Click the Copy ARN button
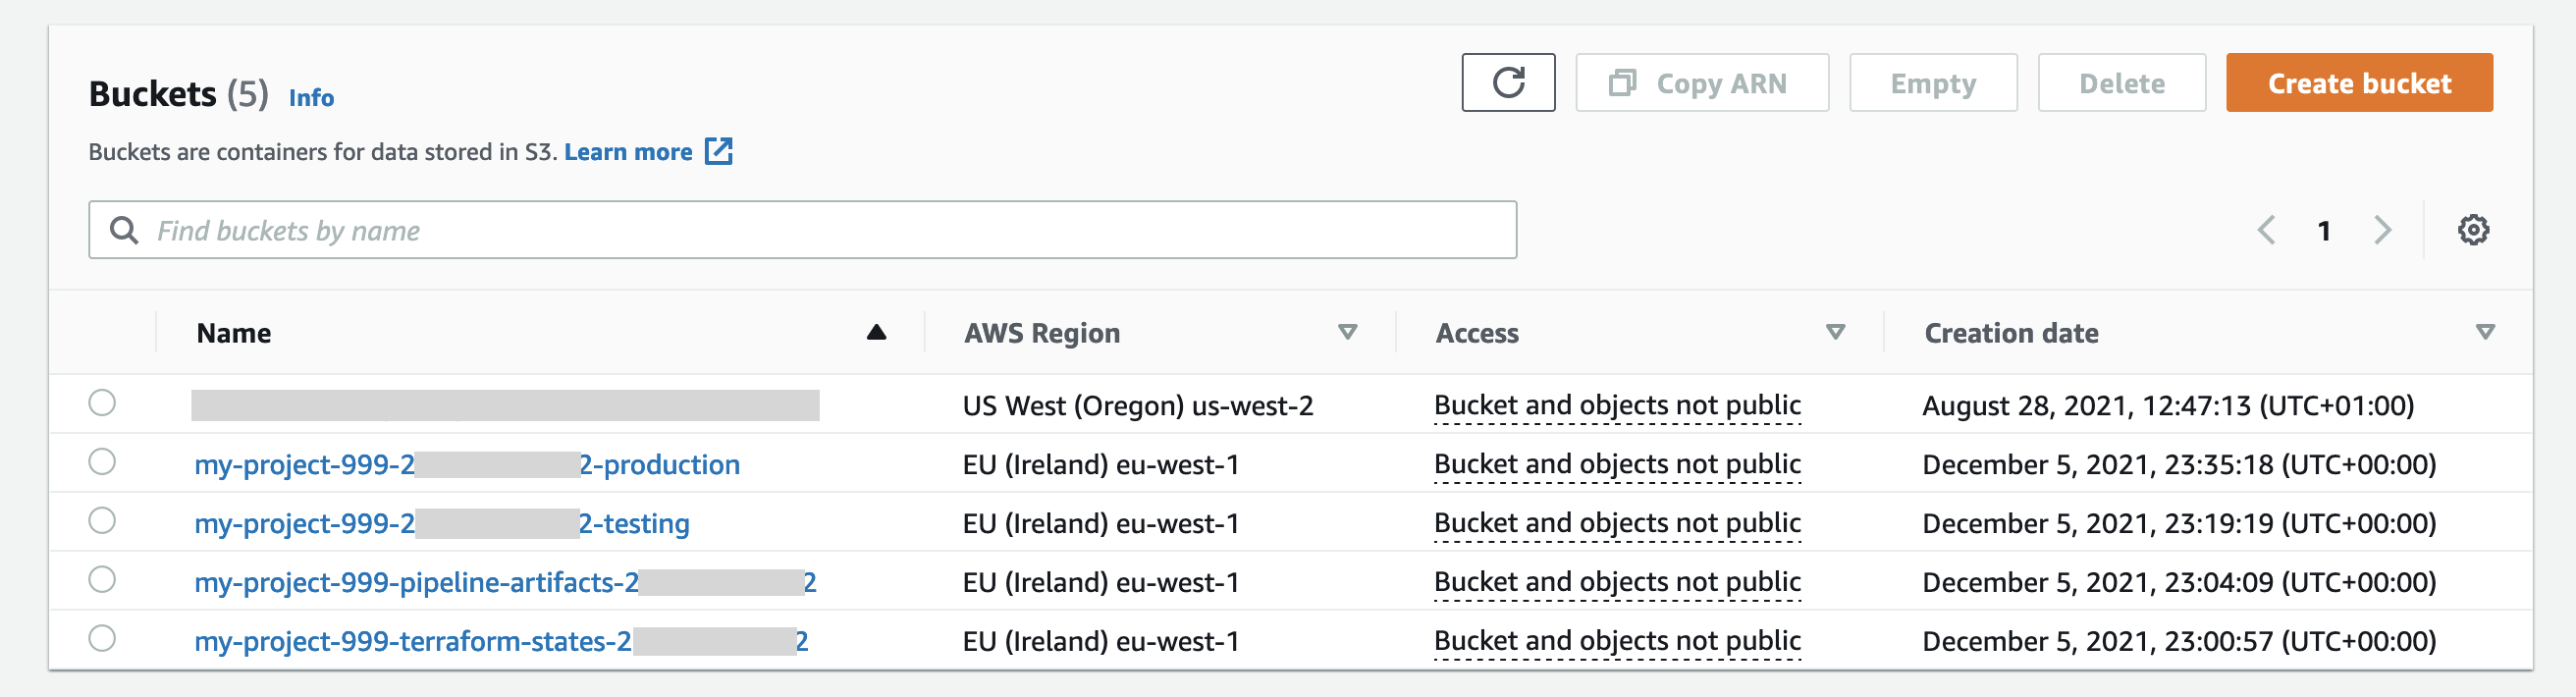This screenshot has width=2576, height=697. tap(1701, 83)
